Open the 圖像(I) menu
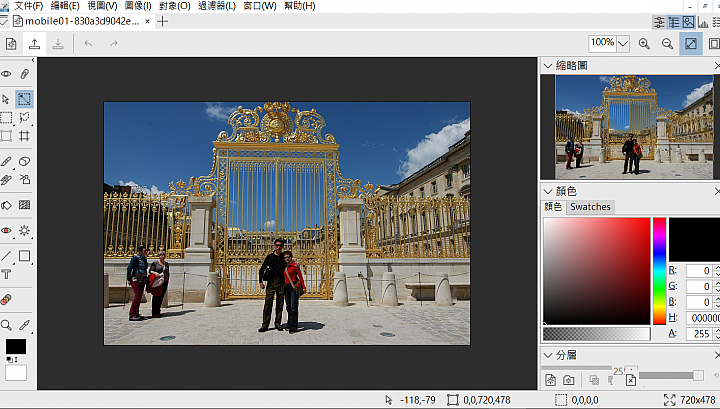Screen dimensions: 720x409 pos(138,6)
